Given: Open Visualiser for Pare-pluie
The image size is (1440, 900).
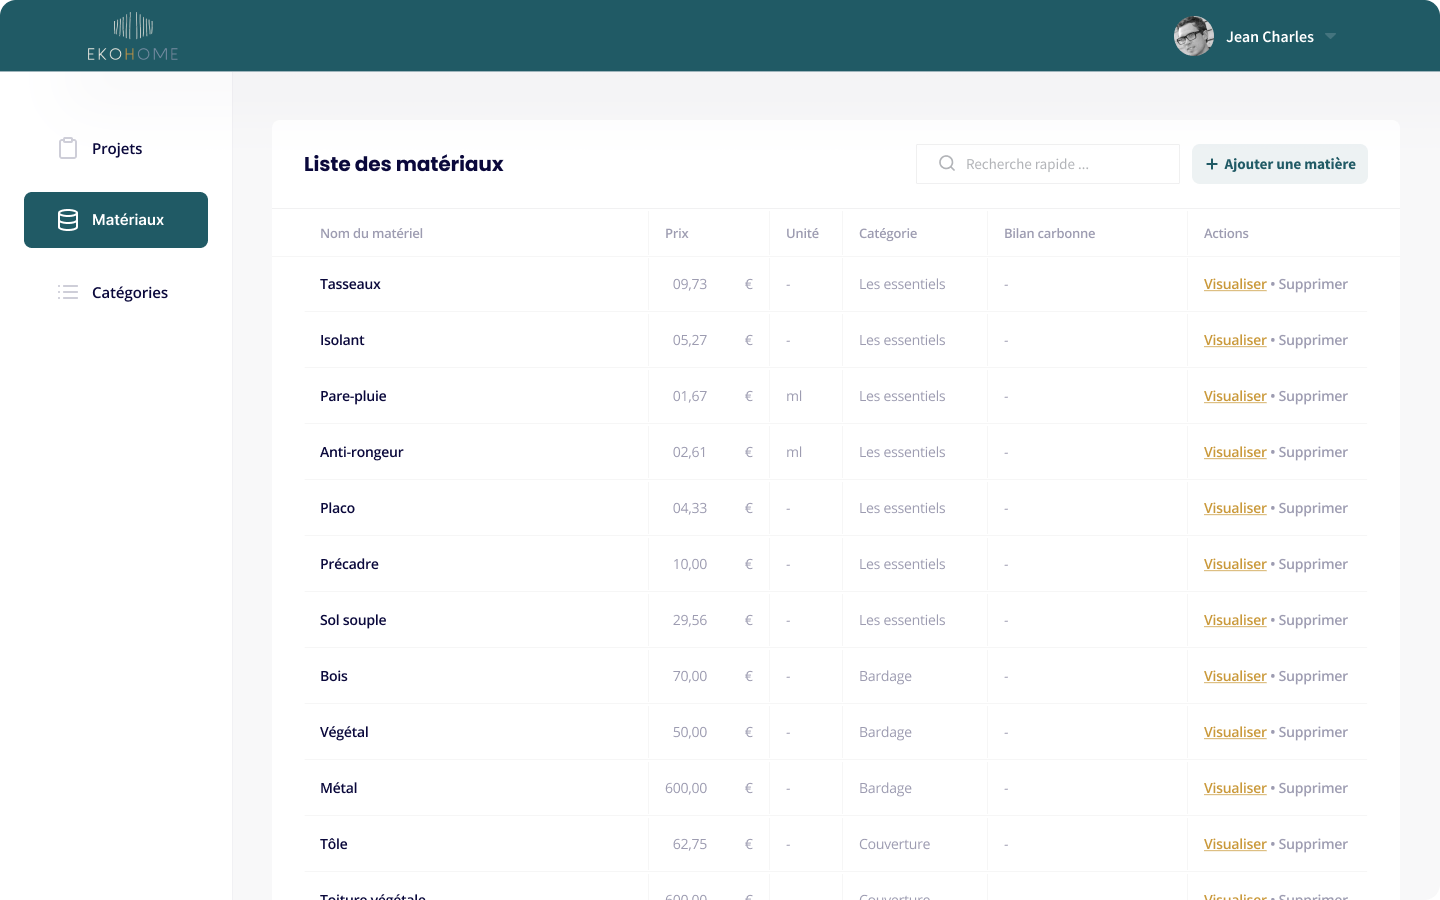Looking at the screenshot, I should coord(1235,396).
